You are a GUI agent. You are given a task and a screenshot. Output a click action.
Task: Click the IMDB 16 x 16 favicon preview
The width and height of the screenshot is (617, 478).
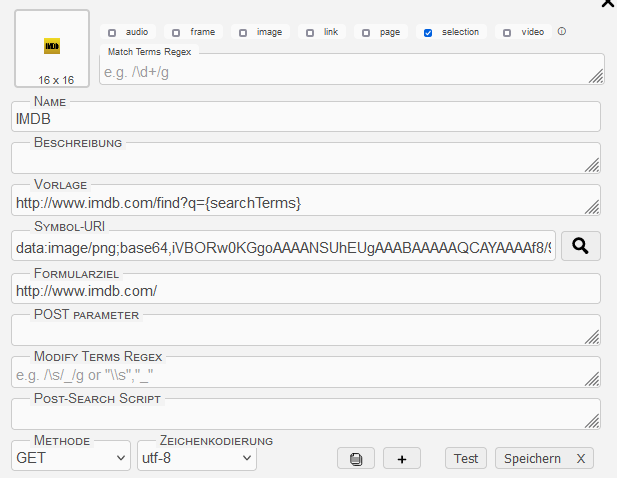tap(52, 48)
